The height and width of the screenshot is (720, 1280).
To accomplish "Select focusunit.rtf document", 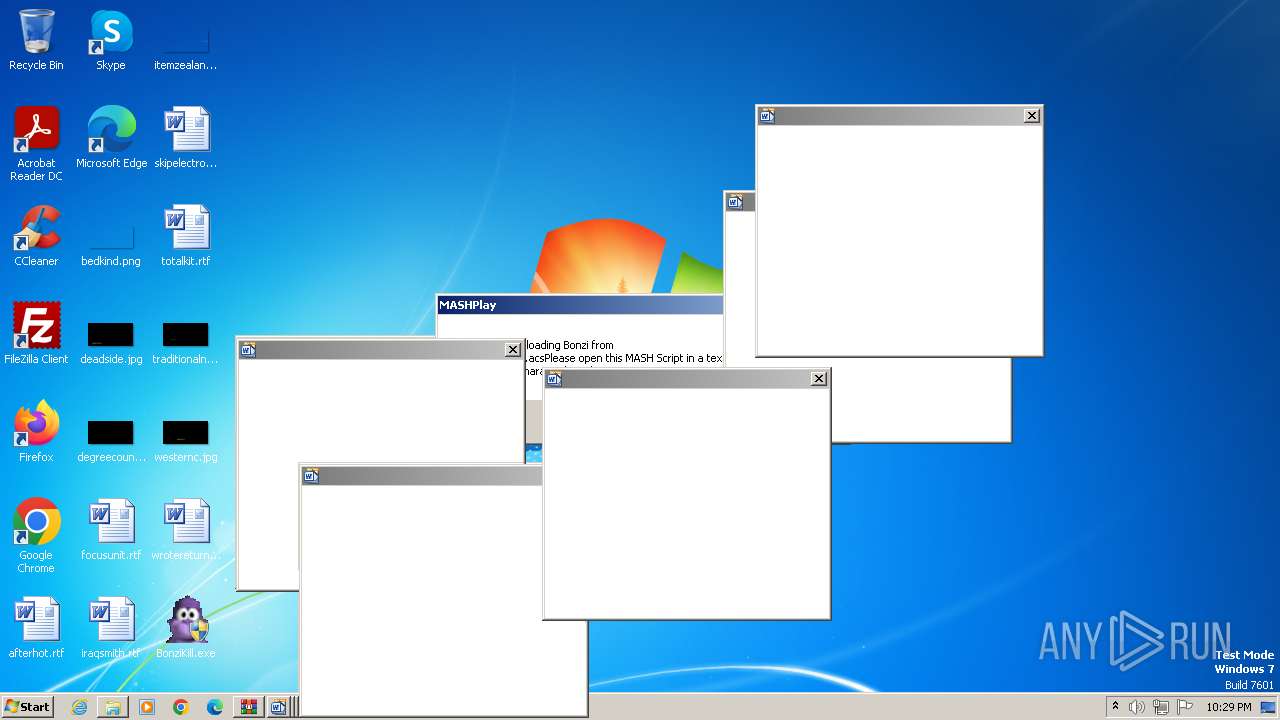I will (111, 530).
